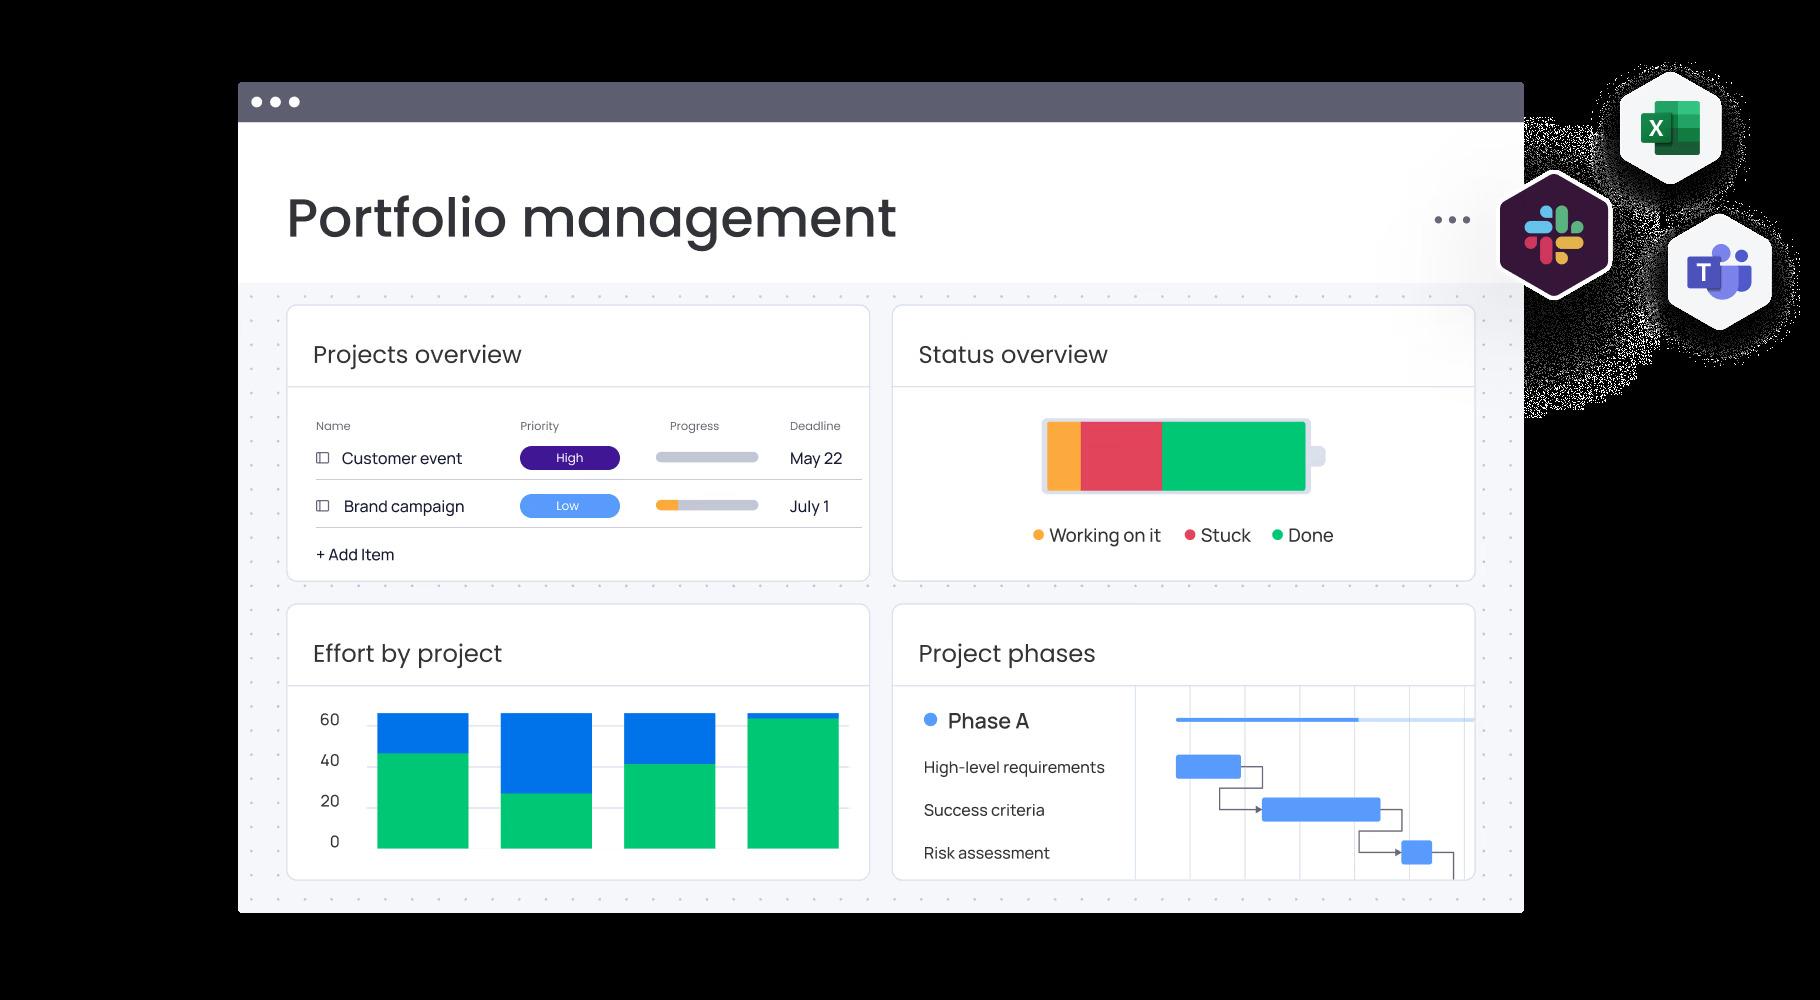Select the Project phases panel header

(1006, 653)
